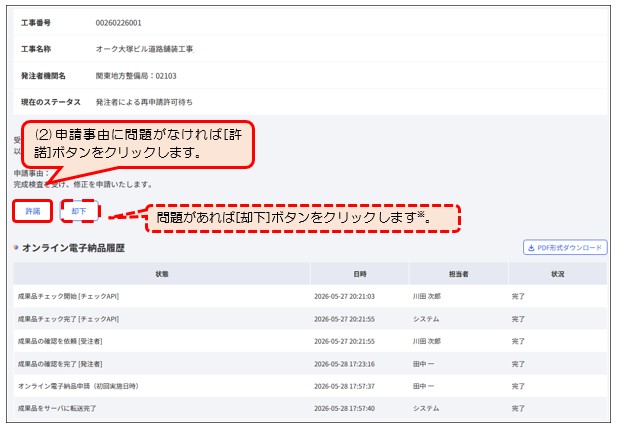The image size is (617, 428).
Task: Select the 成果品チェック完了 [チェックAPI] row entry
Action: tap(68, 319)
